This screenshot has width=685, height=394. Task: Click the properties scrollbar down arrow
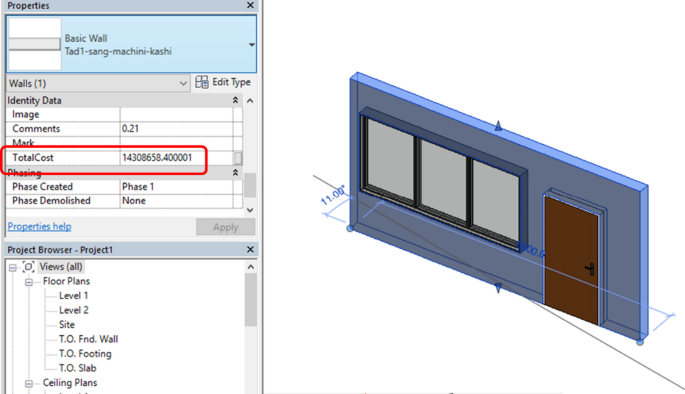(250, 210)
